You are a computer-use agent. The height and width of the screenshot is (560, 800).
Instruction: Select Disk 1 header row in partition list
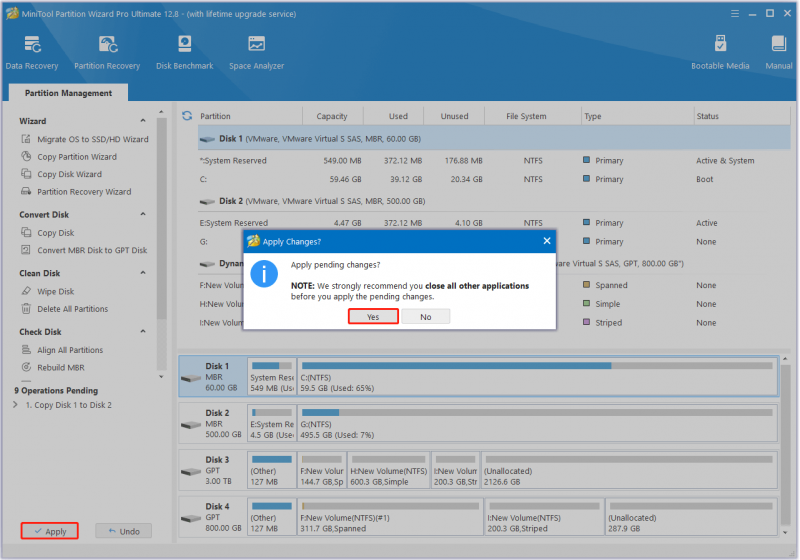coord(494,139)
